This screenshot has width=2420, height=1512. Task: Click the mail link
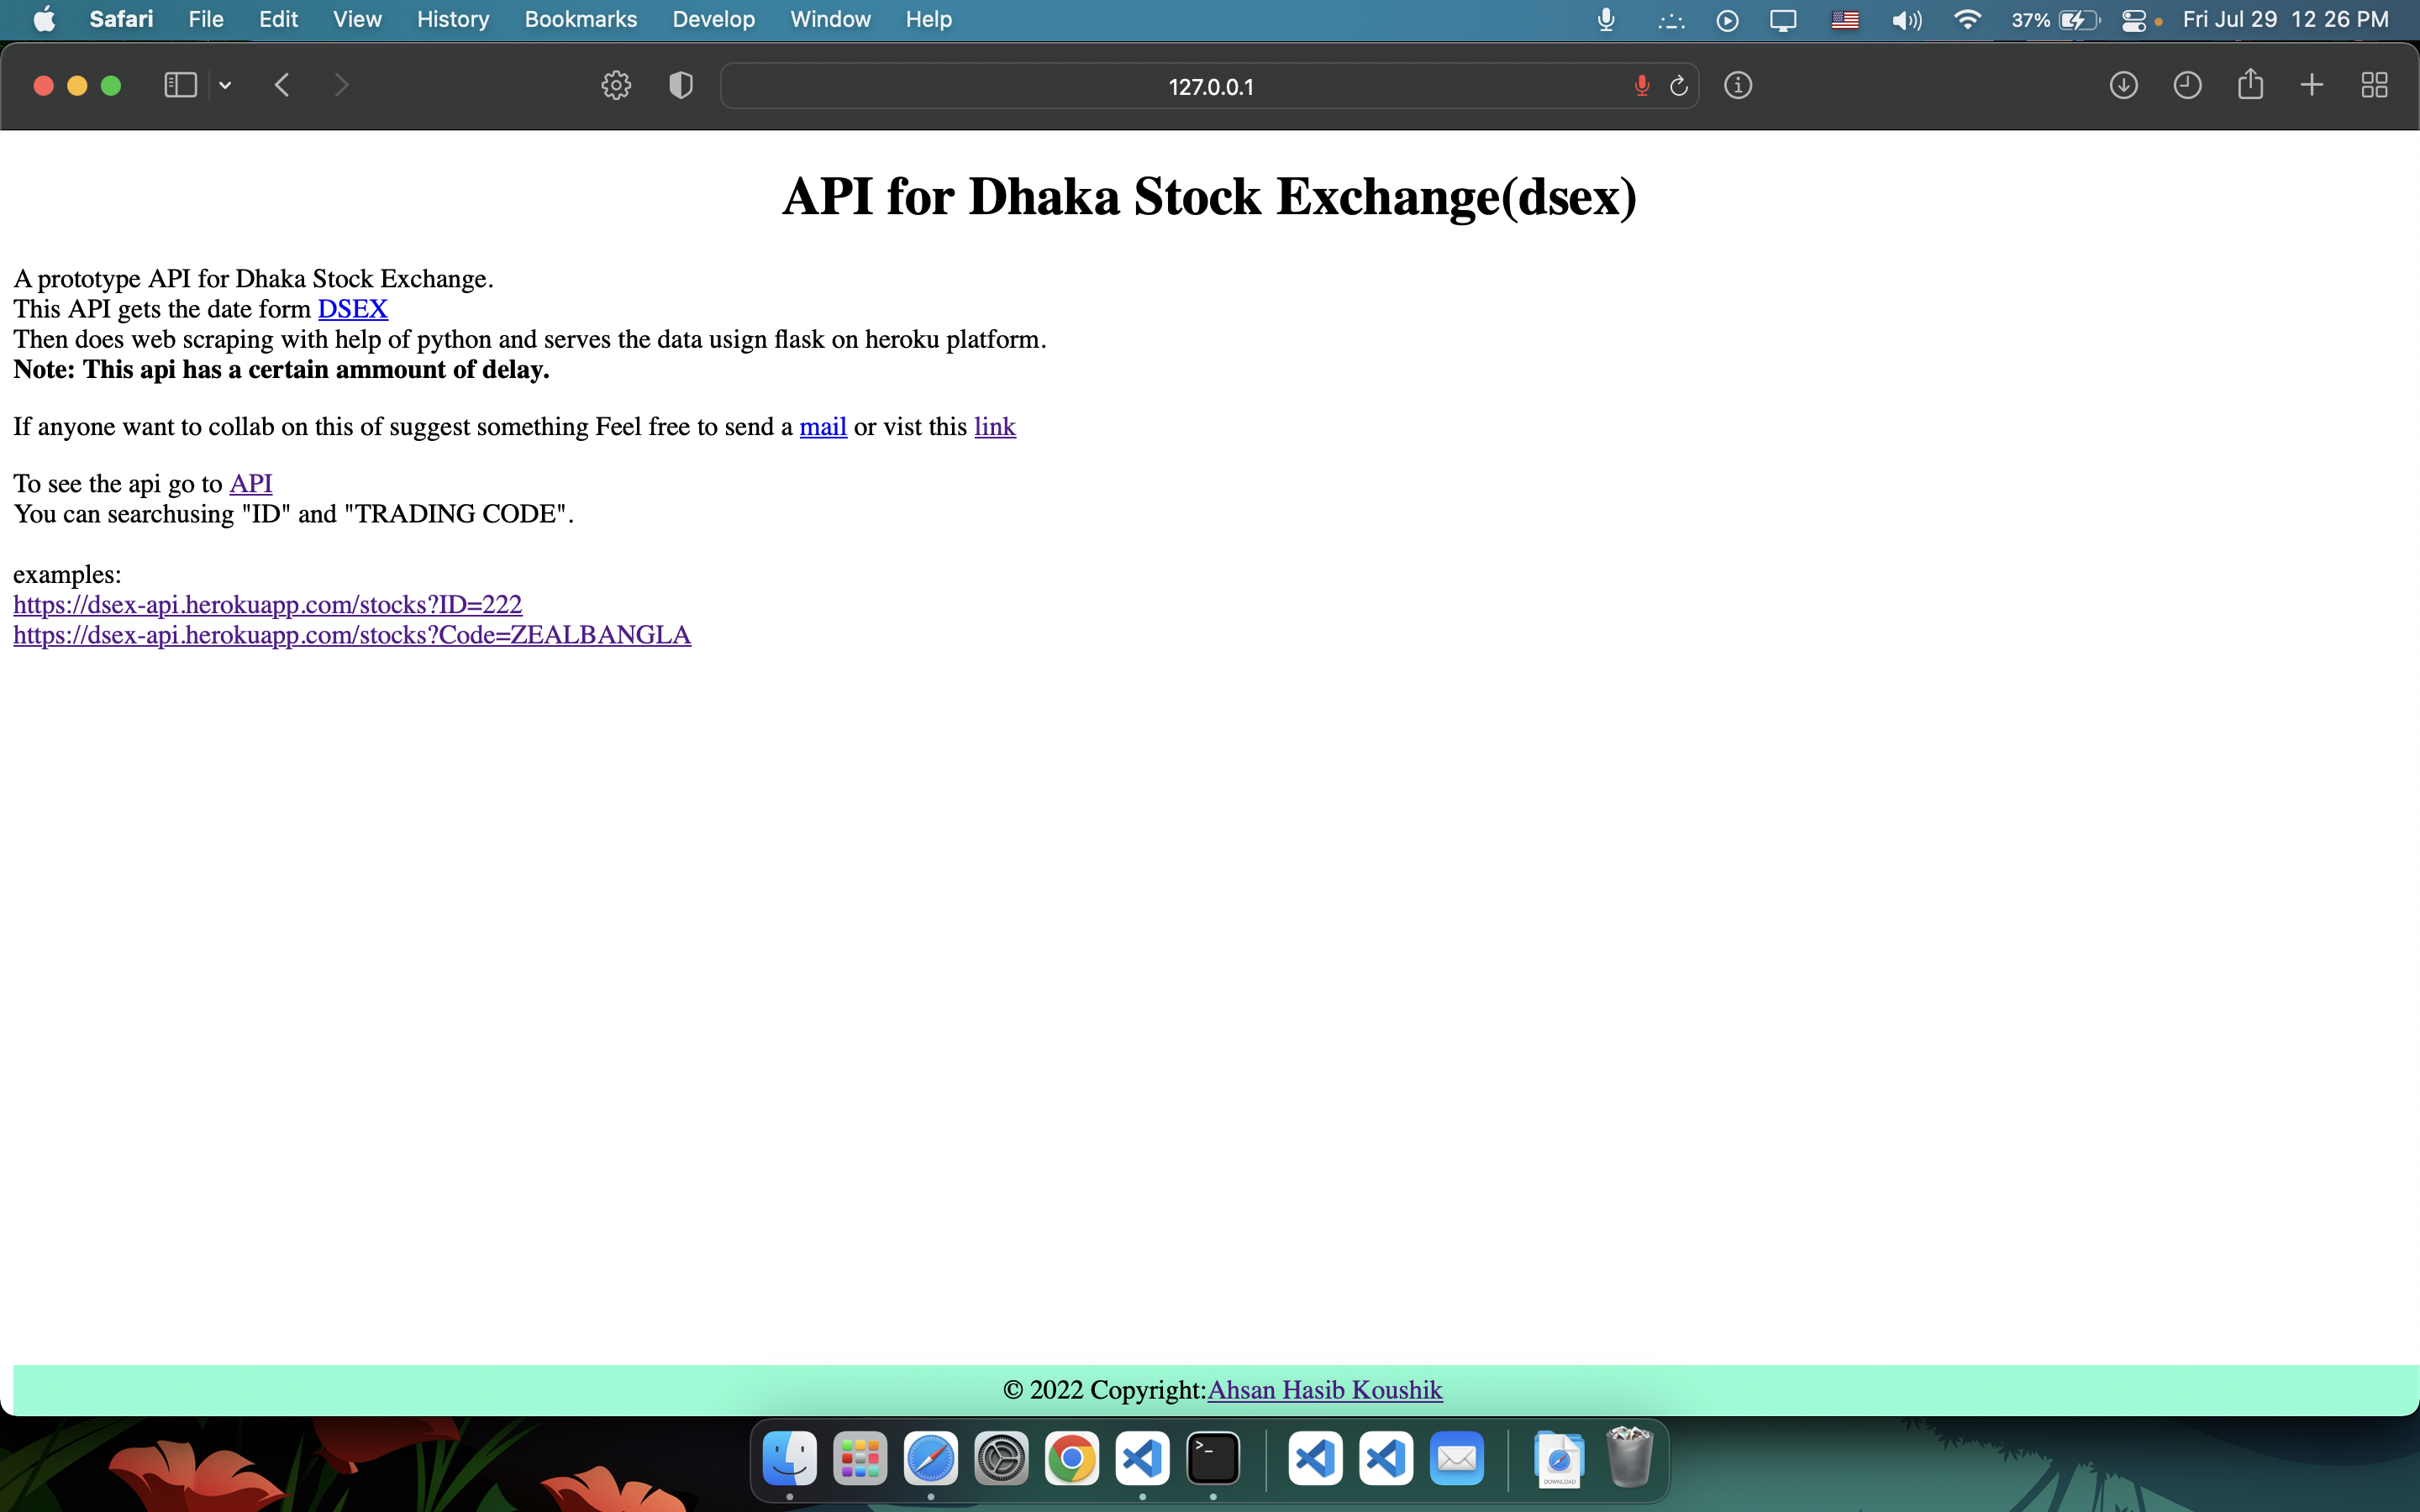[823, 427]
